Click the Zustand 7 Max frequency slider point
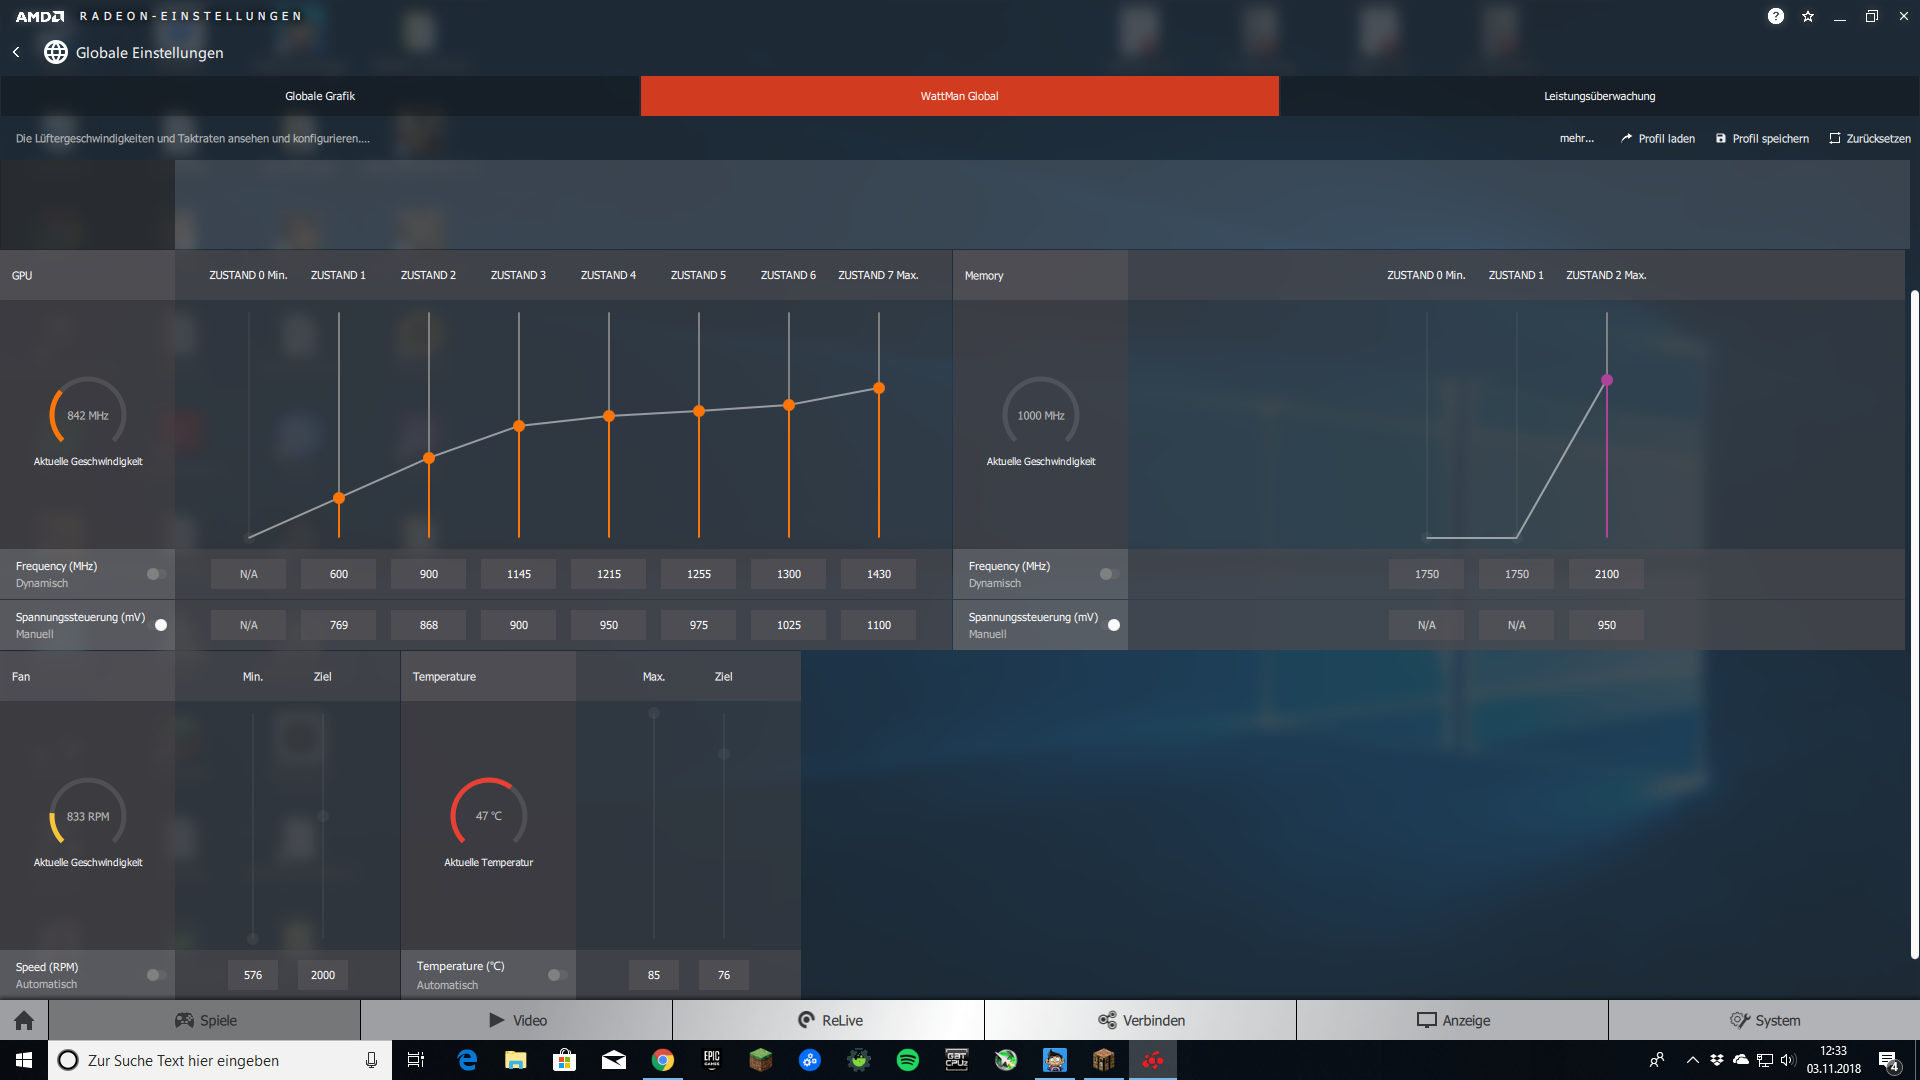The height and width of the screenshot is (1080, 1920). (879, 388)
